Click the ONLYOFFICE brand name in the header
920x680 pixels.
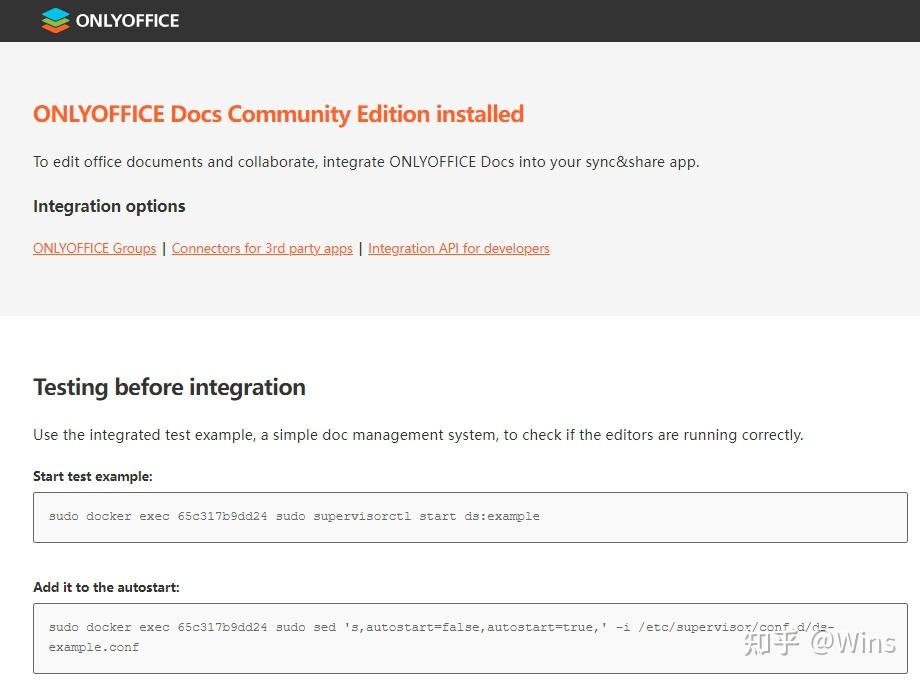coord(121,20)
